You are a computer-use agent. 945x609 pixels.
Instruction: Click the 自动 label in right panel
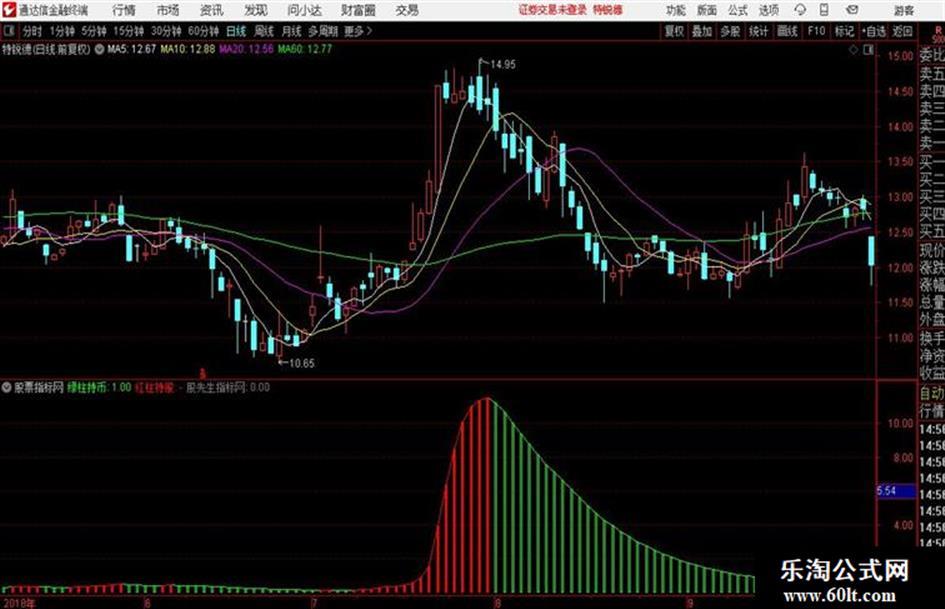(x=932, y=393)
